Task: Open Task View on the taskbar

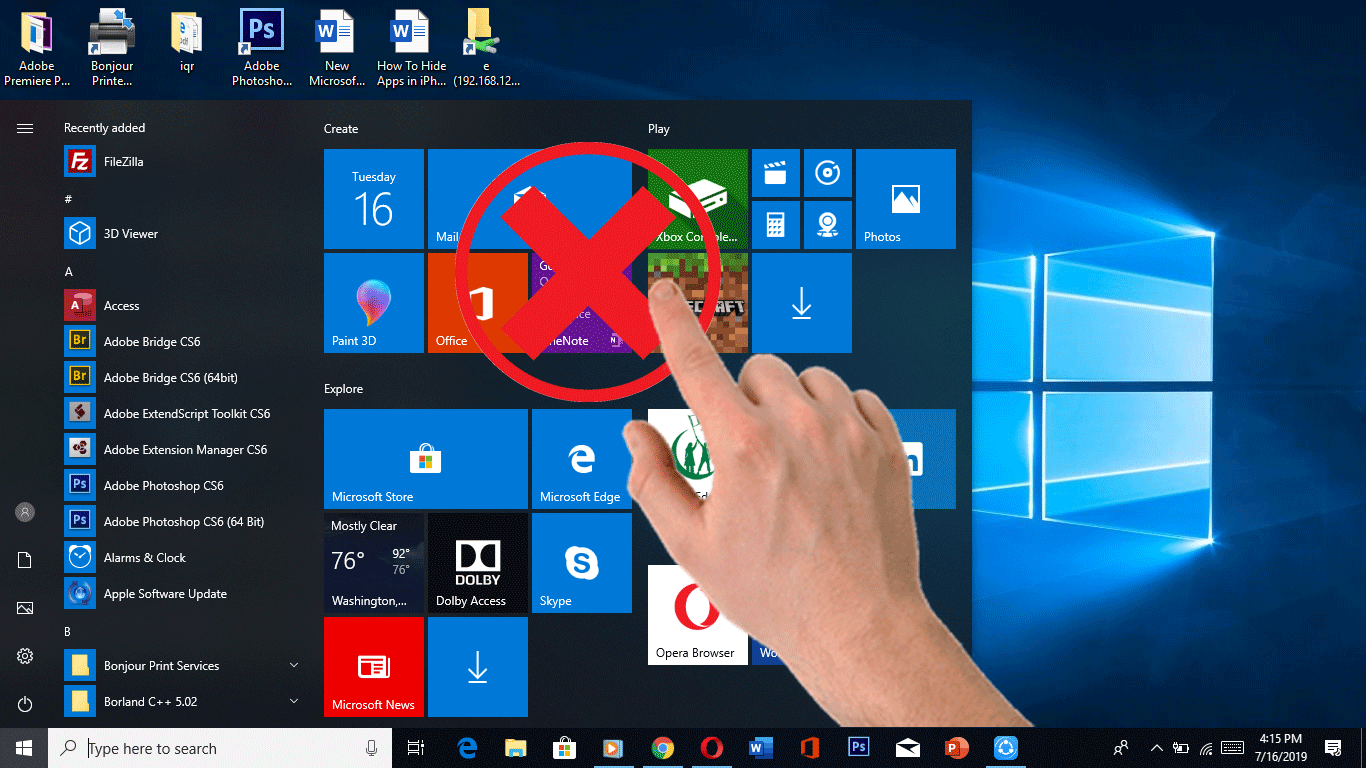Action: tap(416, 748)
